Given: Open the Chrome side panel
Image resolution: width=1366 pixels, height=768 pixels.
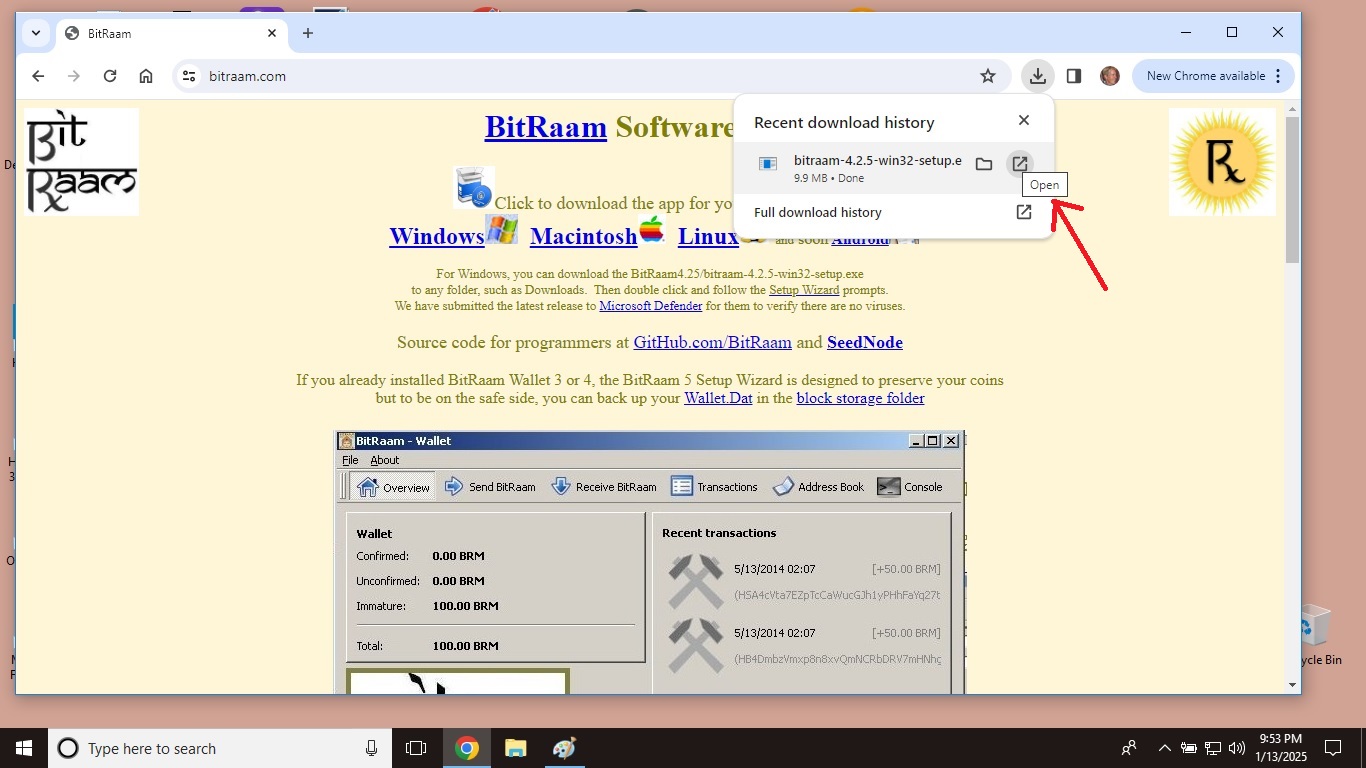Looking at the screenshot, I should click(x=1074, y=76).
